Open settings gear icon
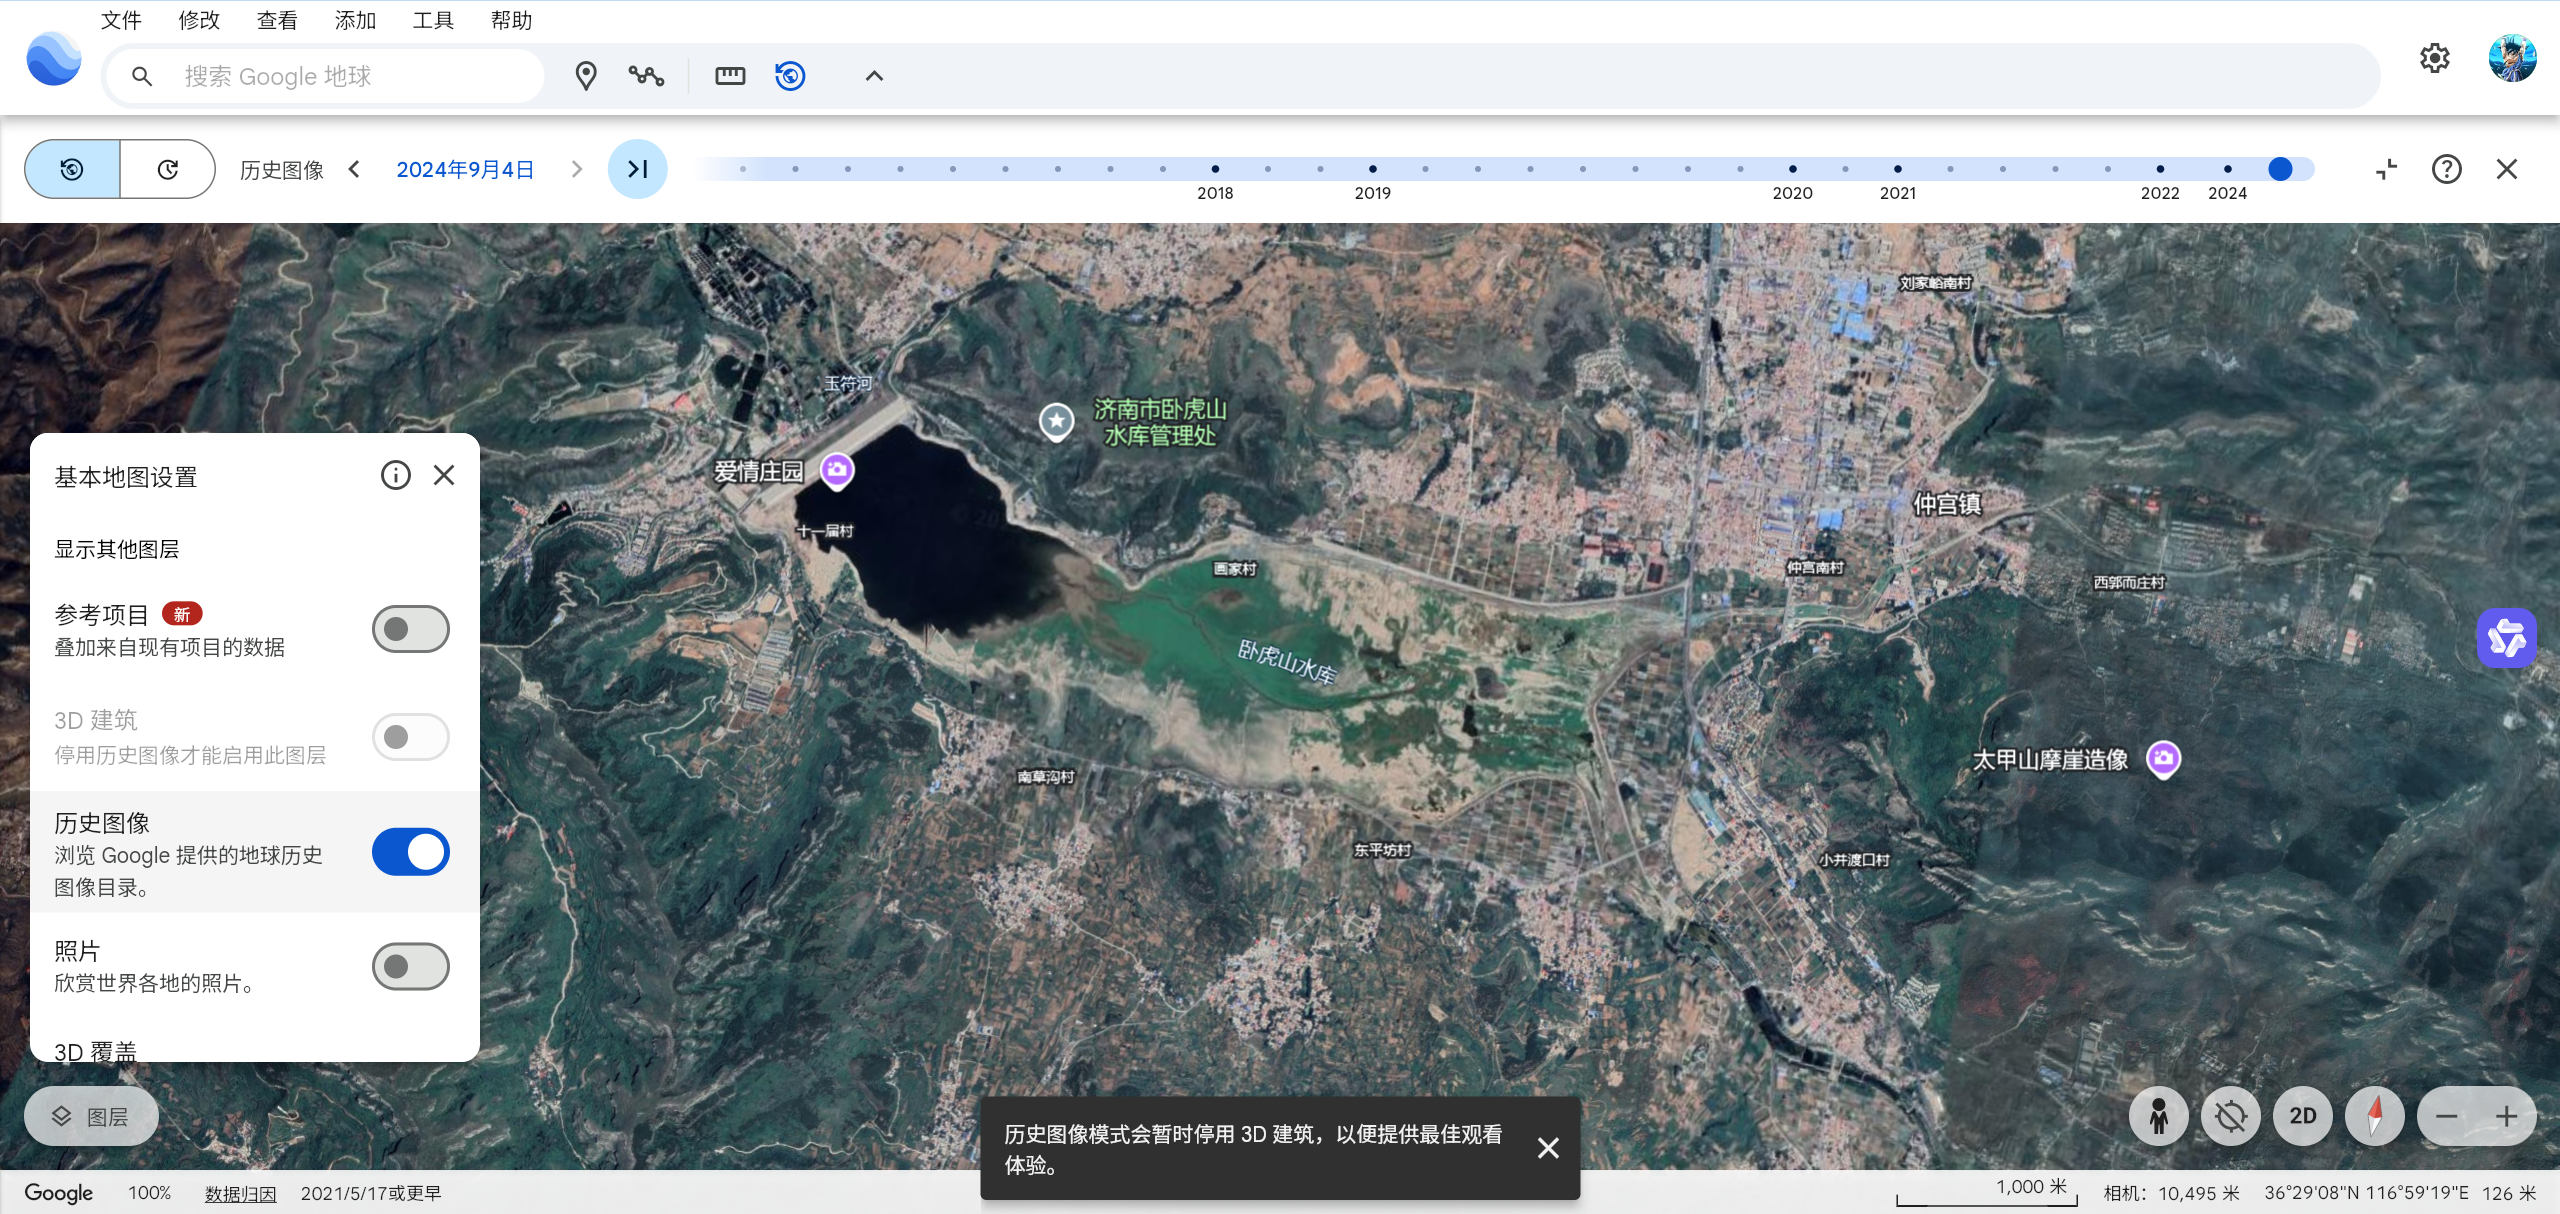This screenshot has height=1214, width=2560. click(x=2435, y=58)
